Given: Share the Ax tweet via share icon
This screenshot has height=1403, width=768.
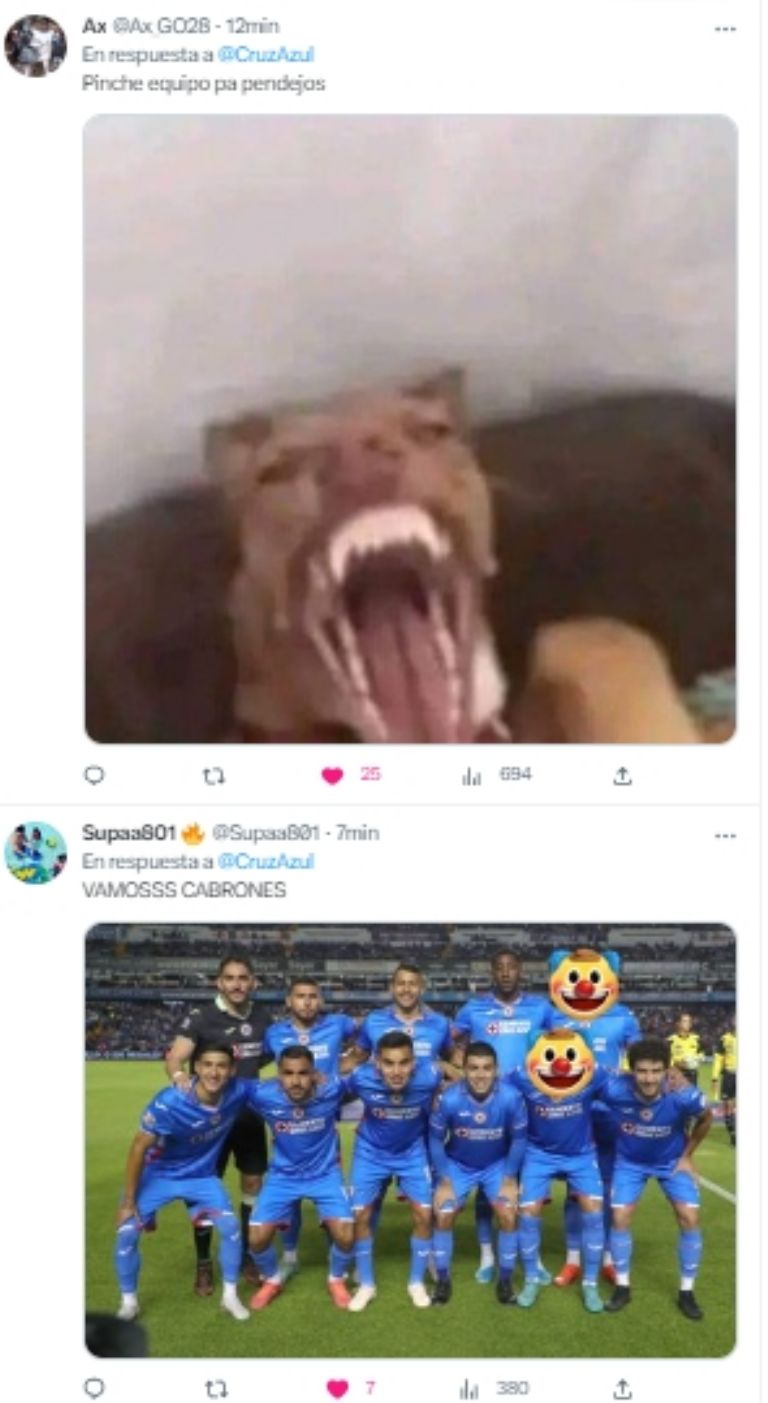Looking at the screenshot, I should point(622,775).
